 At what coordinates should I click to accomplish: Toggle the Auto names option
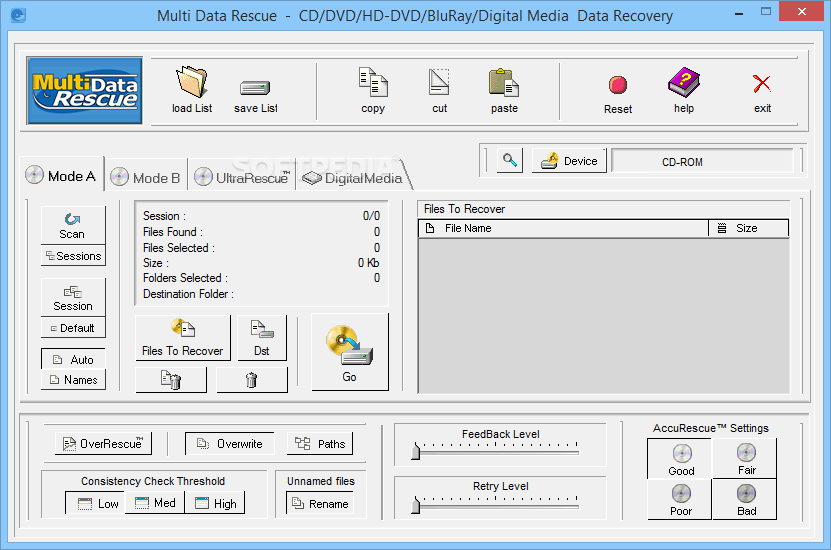[73, 359]
